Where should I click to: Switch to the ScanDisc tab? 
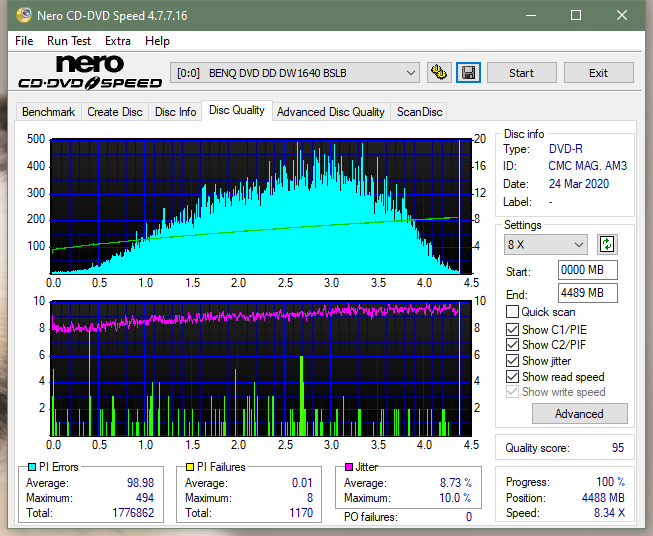click(419, 112)
